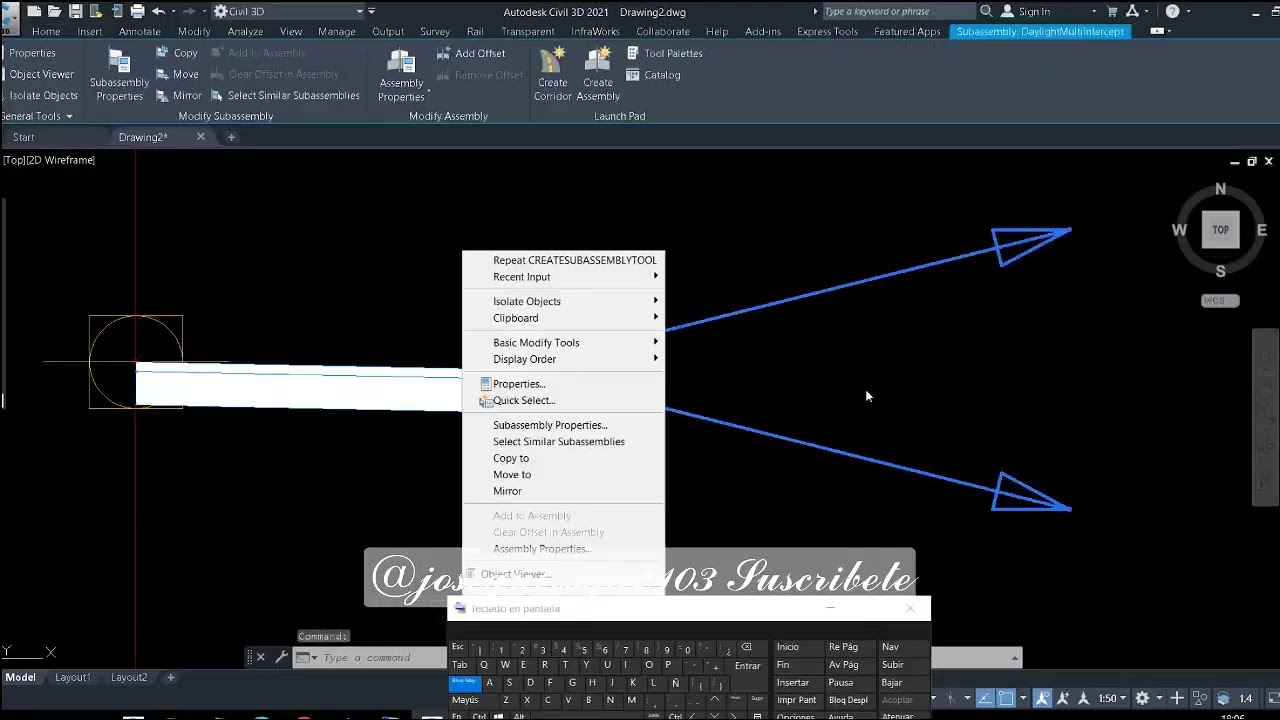Switch to the Layout1 tab

[73, 677]
